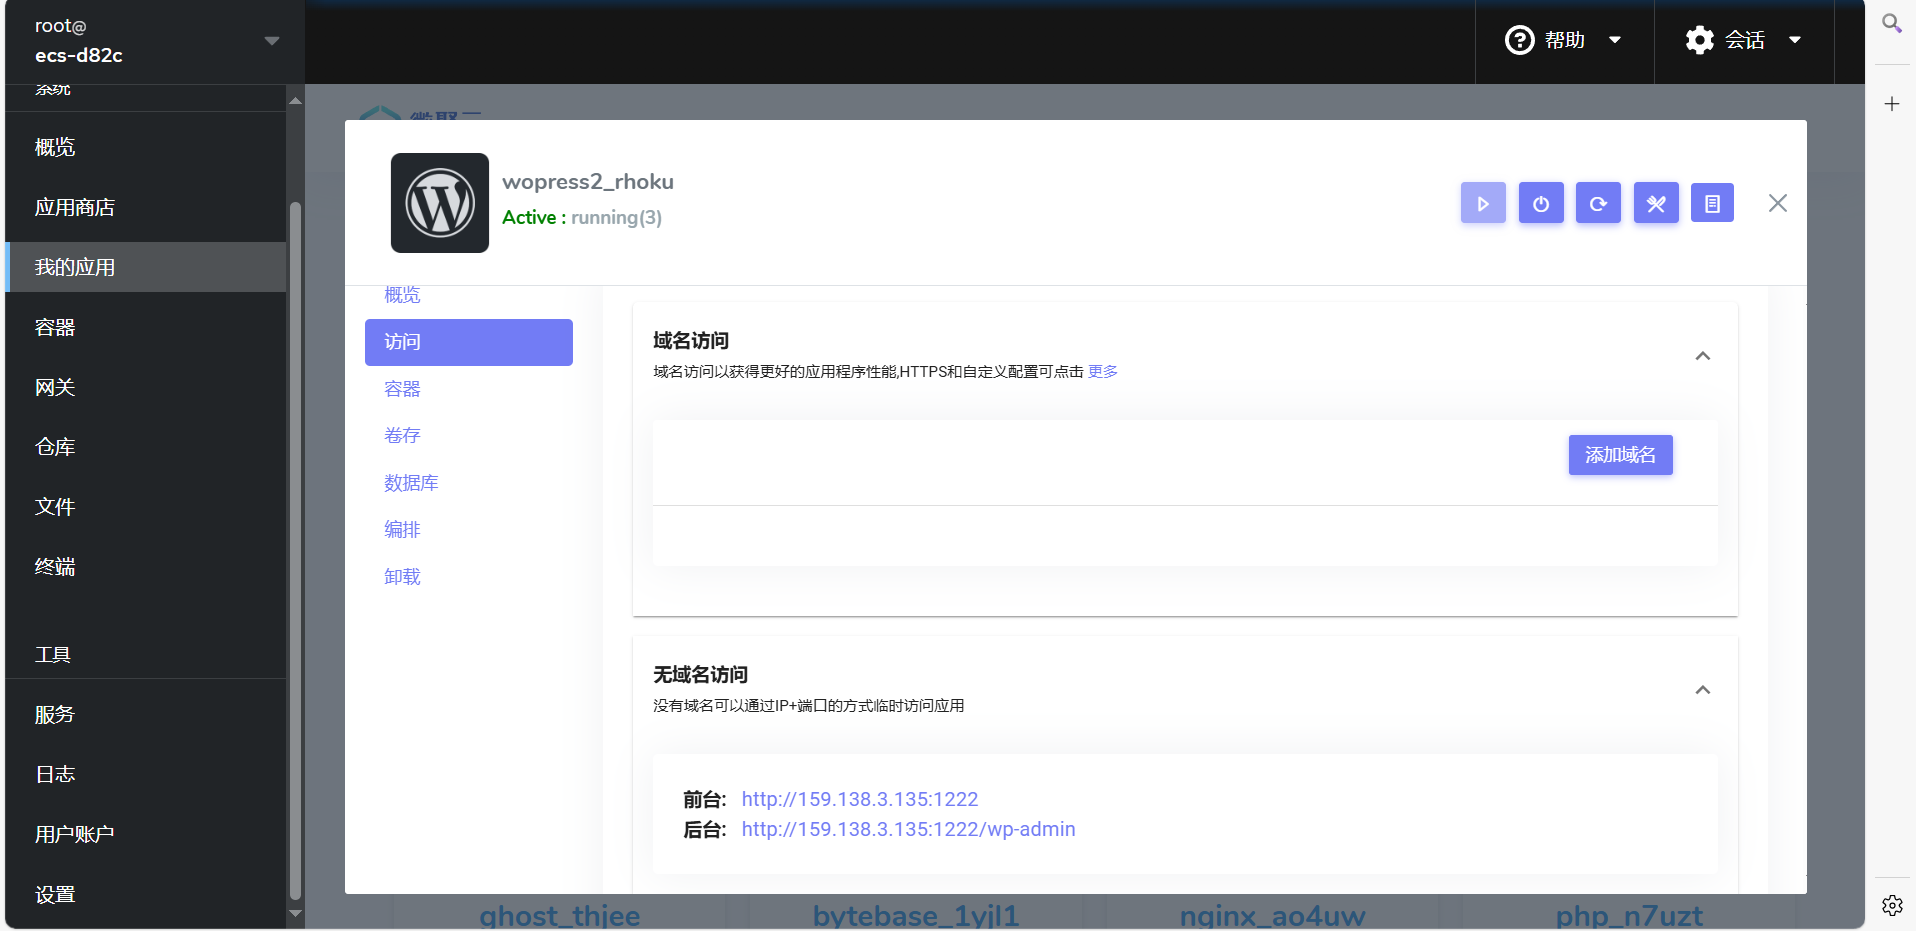1916x931 pixels.
Task: Open 概览 in left sidebar
Action: tap(146, 147)
